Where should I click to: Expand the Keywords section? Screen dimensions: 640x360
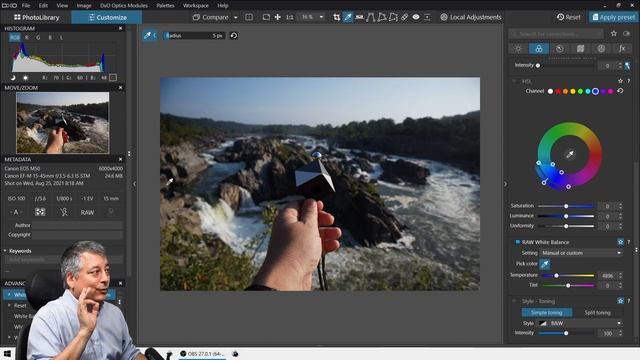pyautogui.click(x=5, y=251)
